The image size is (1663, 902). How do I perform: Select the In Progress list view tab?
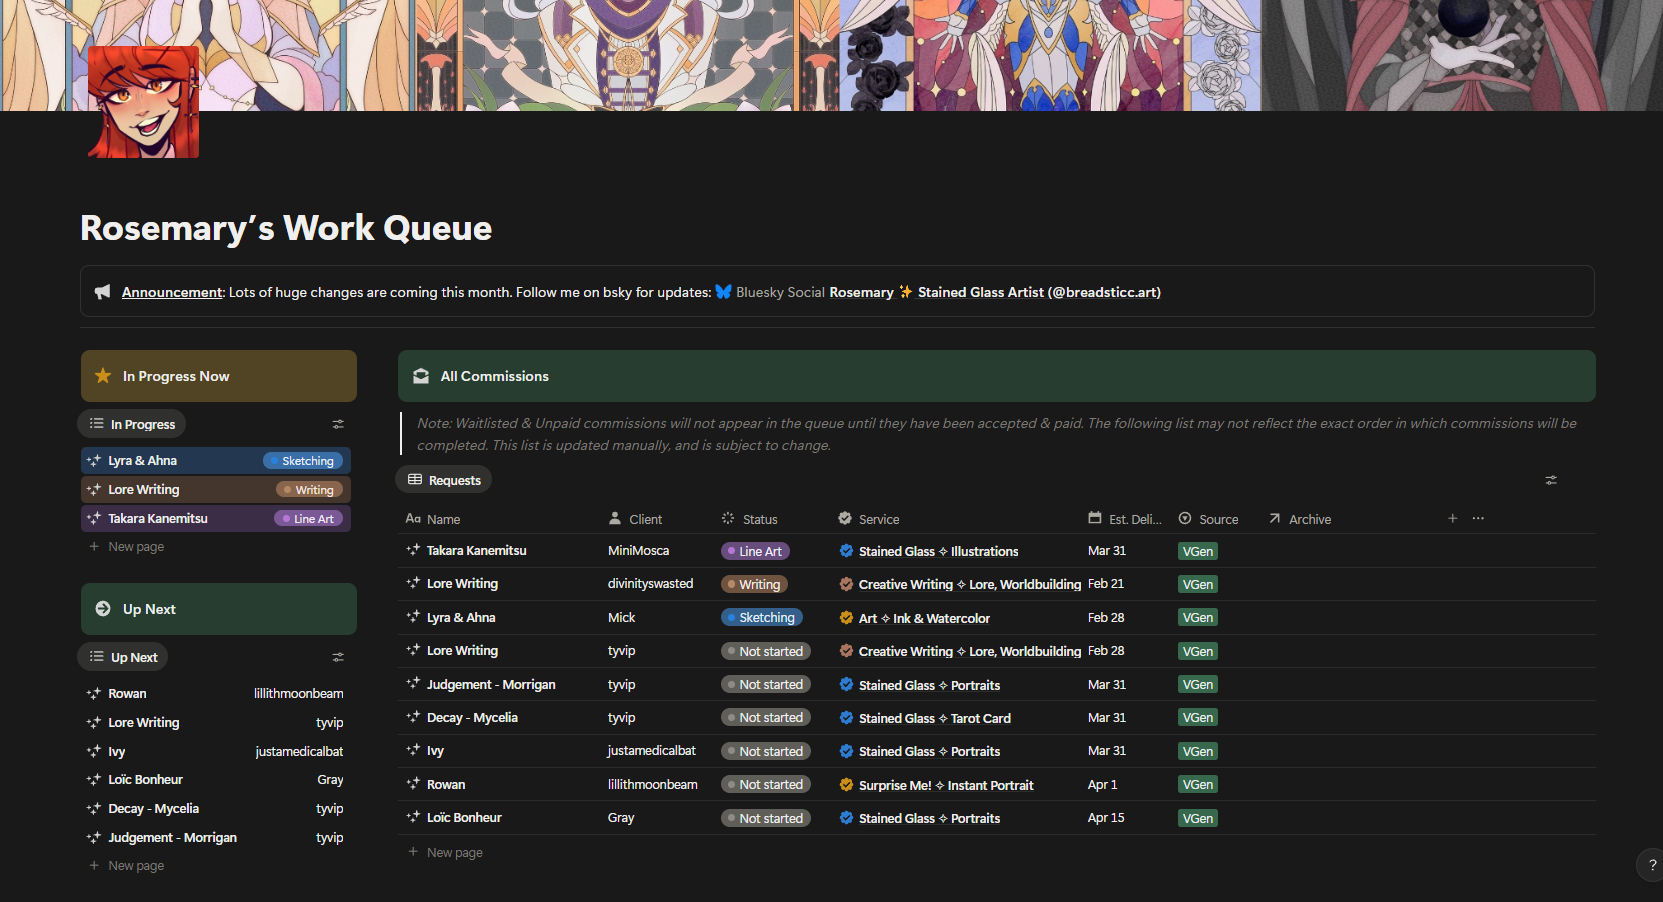tap(132, 424)
